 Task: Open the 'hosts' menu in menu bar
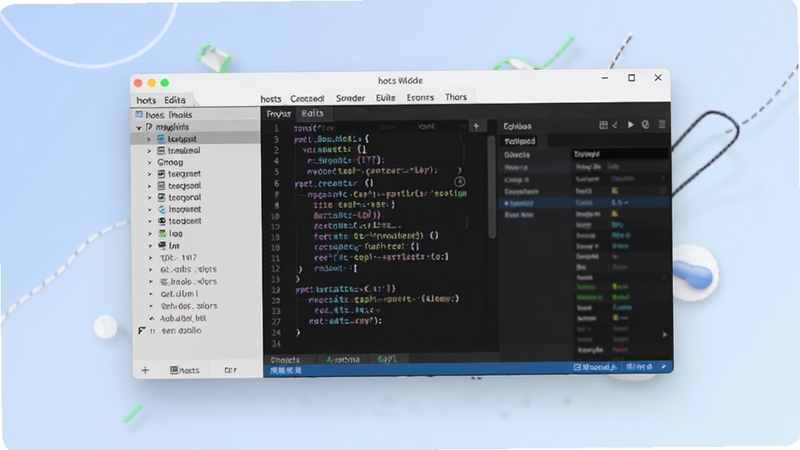pyautogui.click(x=271, y=99)
